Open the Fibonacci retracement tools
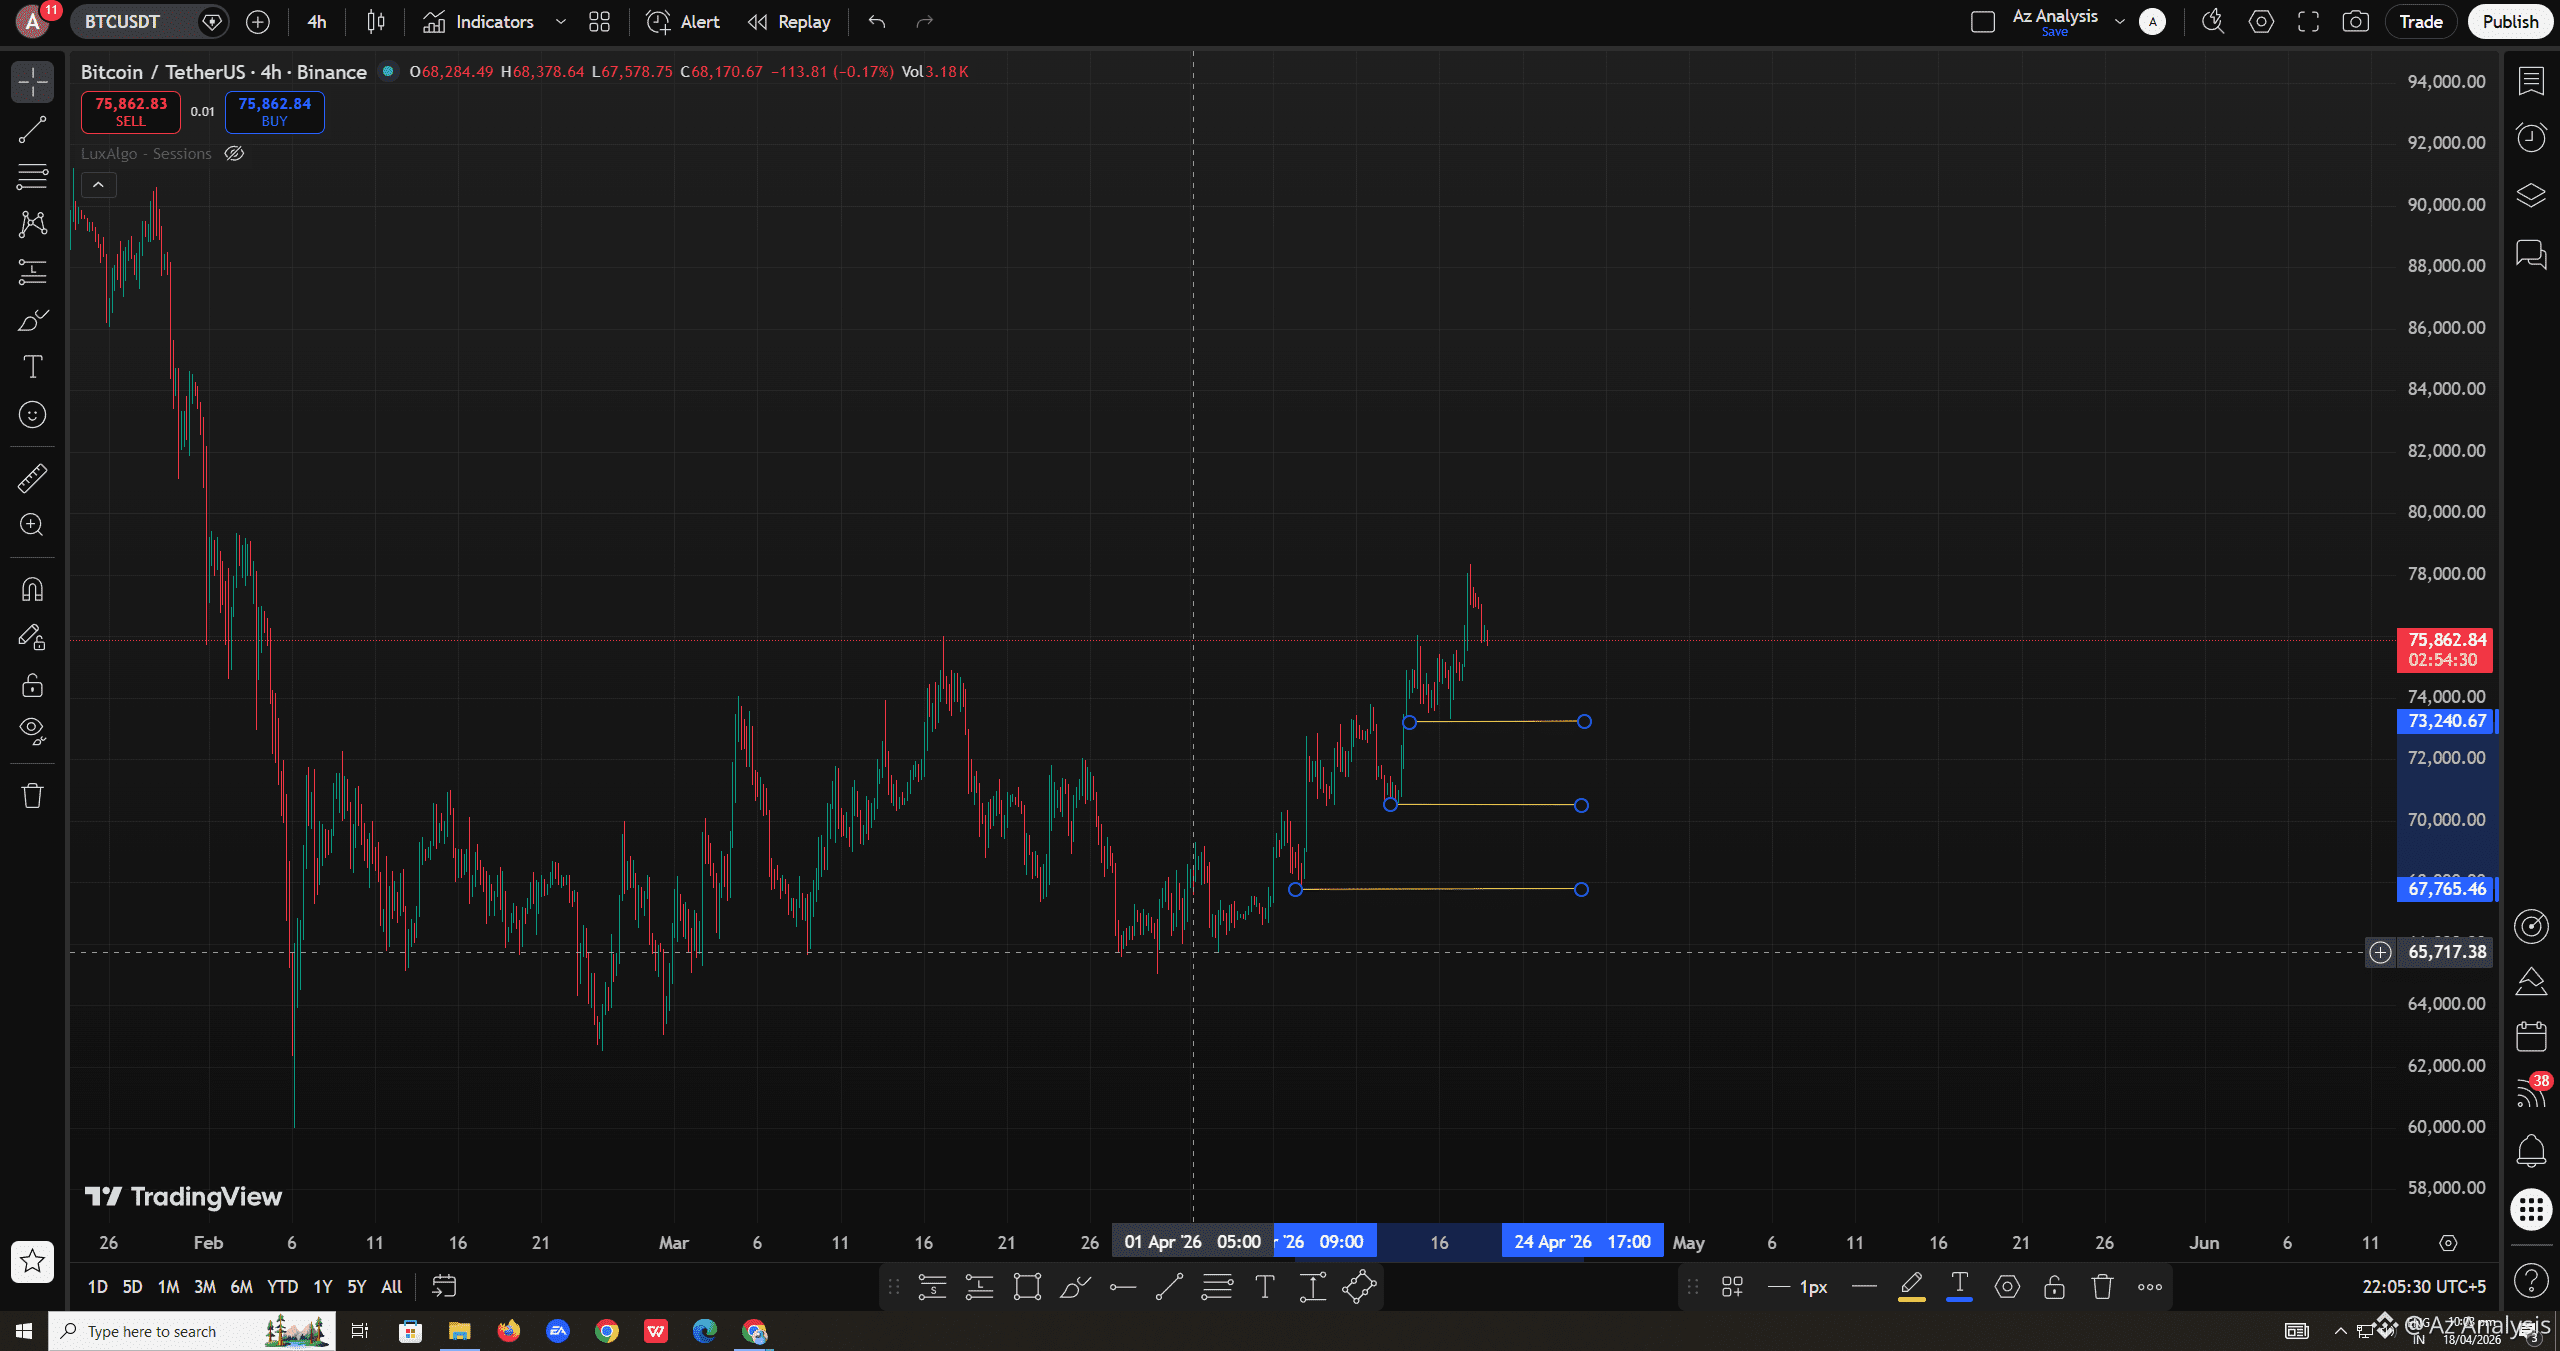This screenshot has width=2560, height=1351. pos(32,177)
